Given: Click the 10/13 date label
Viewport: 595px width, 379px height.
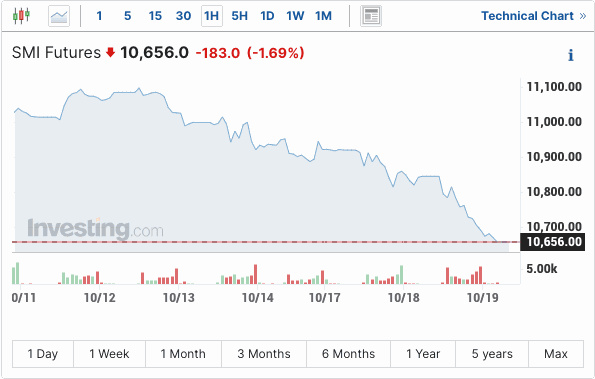Looking at the screenshot, I should tap(178, 297).
